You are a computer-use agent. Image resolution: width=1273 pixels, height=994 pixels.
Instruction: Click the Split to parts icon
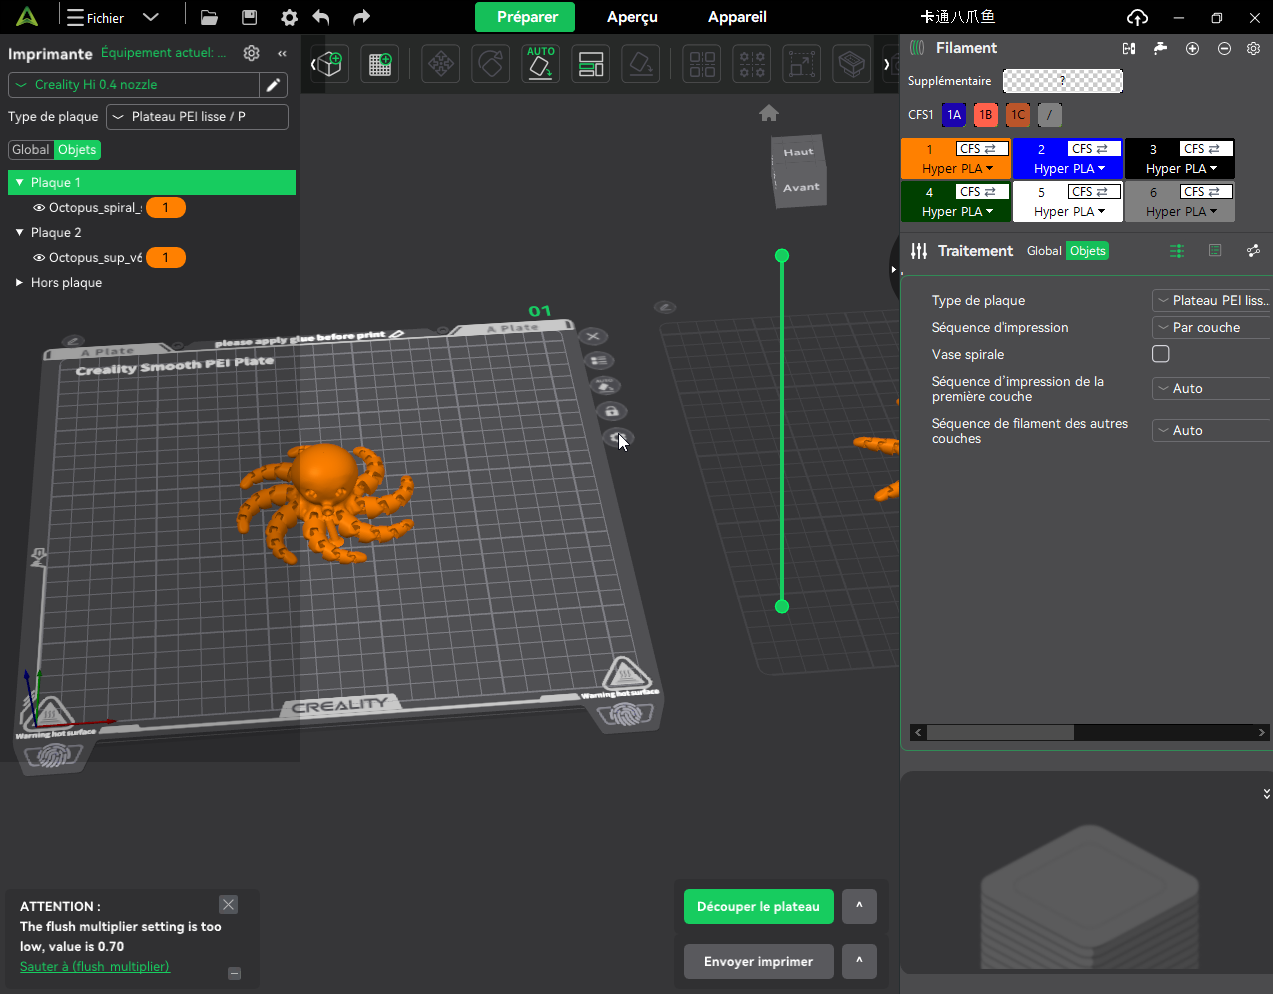[752, 64]
